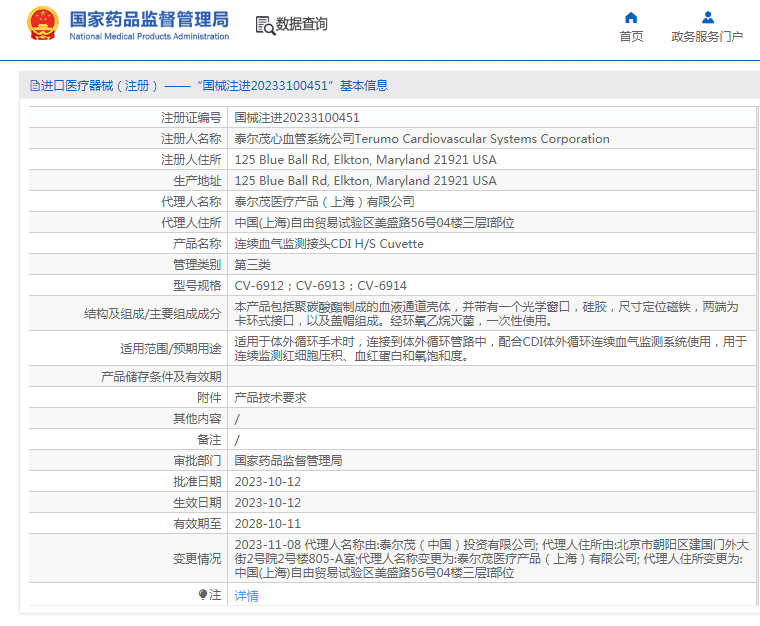Click the 代理人住所 address value
760x626 pixels.
[x=374, y=222]
